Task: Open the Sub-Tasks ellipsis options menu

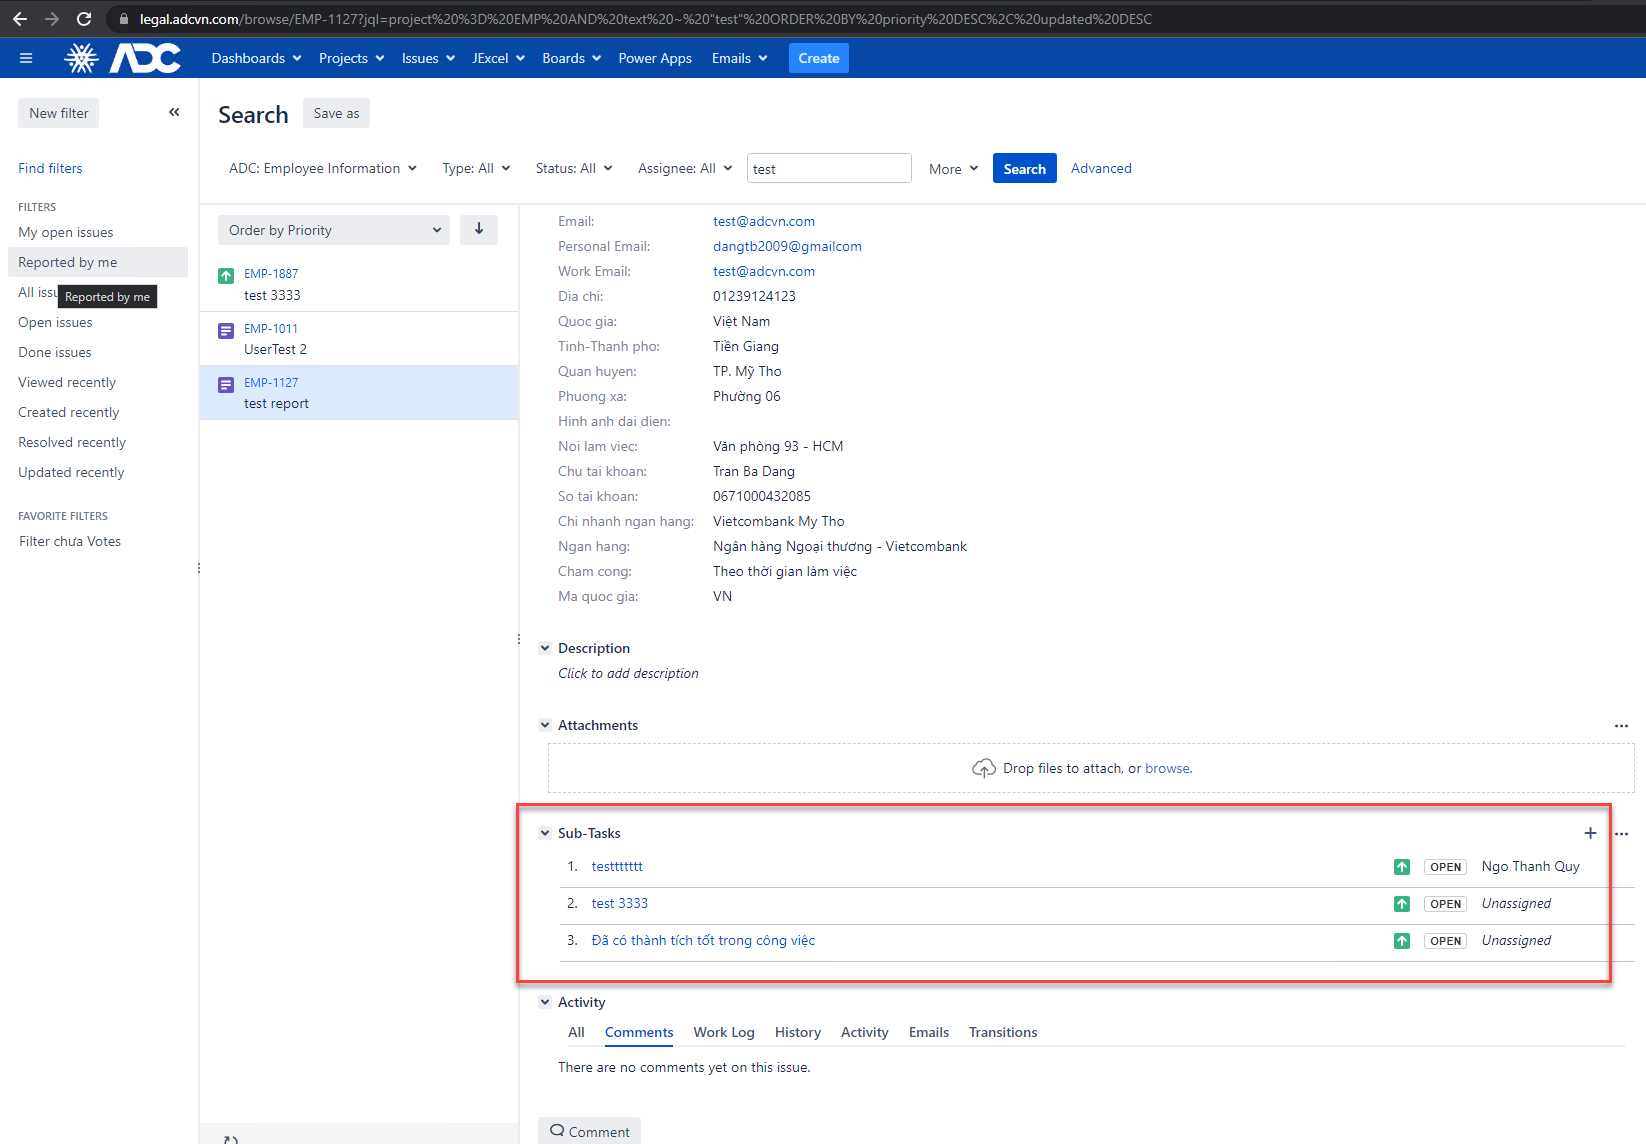Action: 1621,833
